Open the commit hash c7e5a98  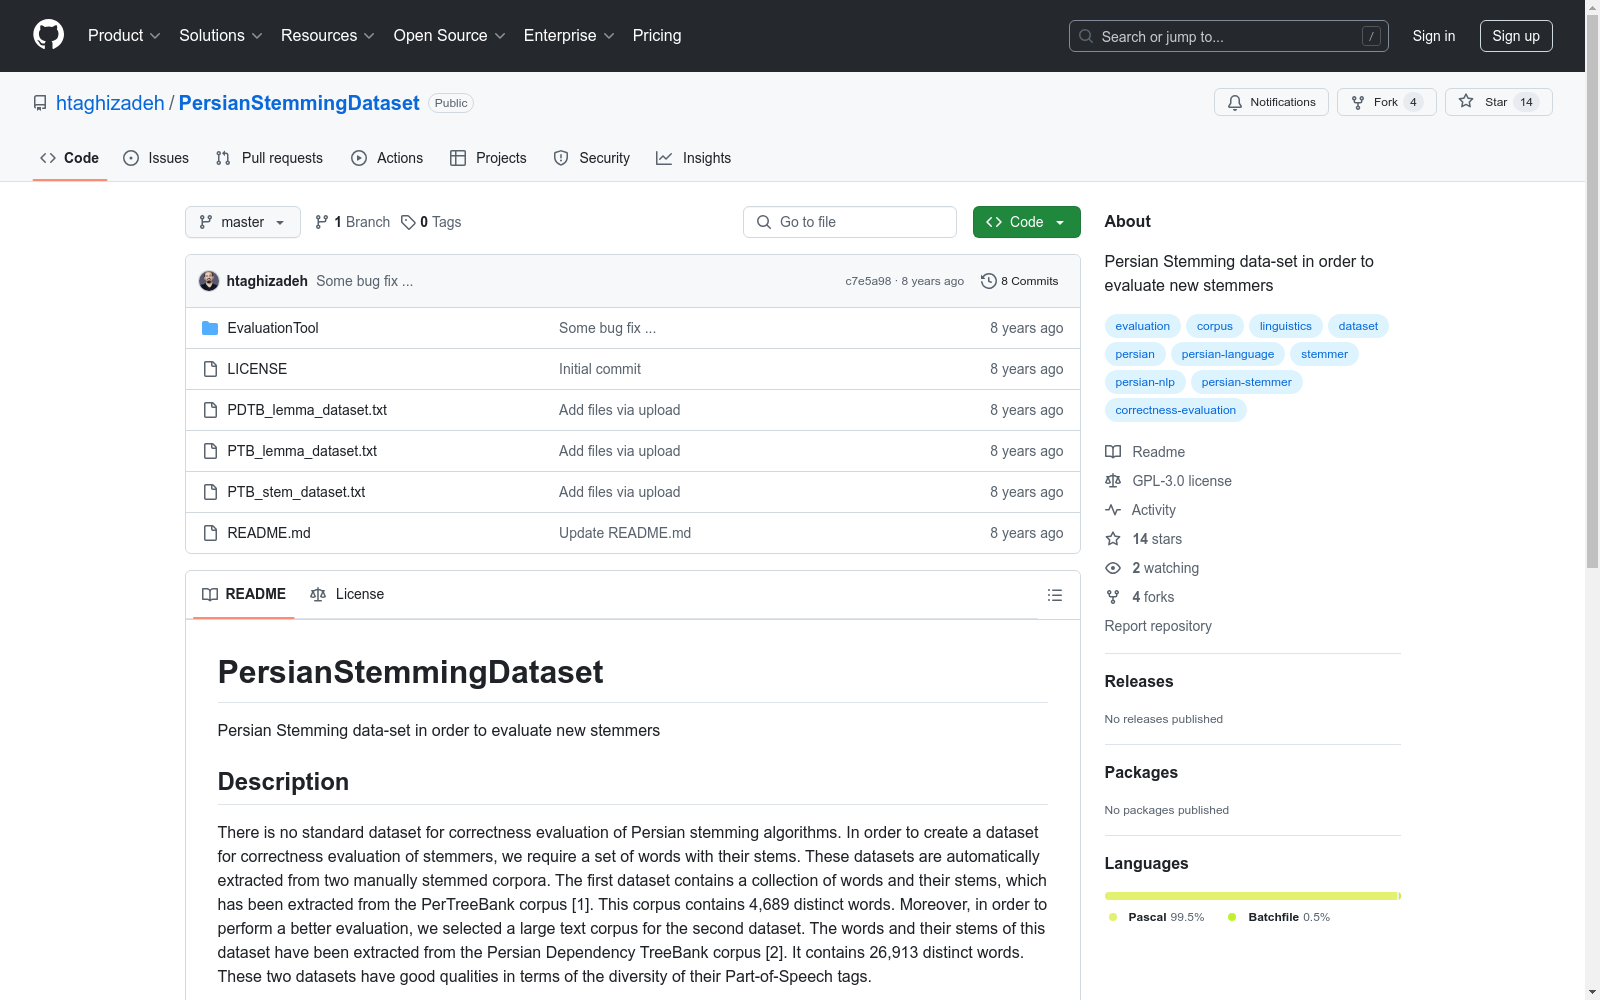pos(868,281)
